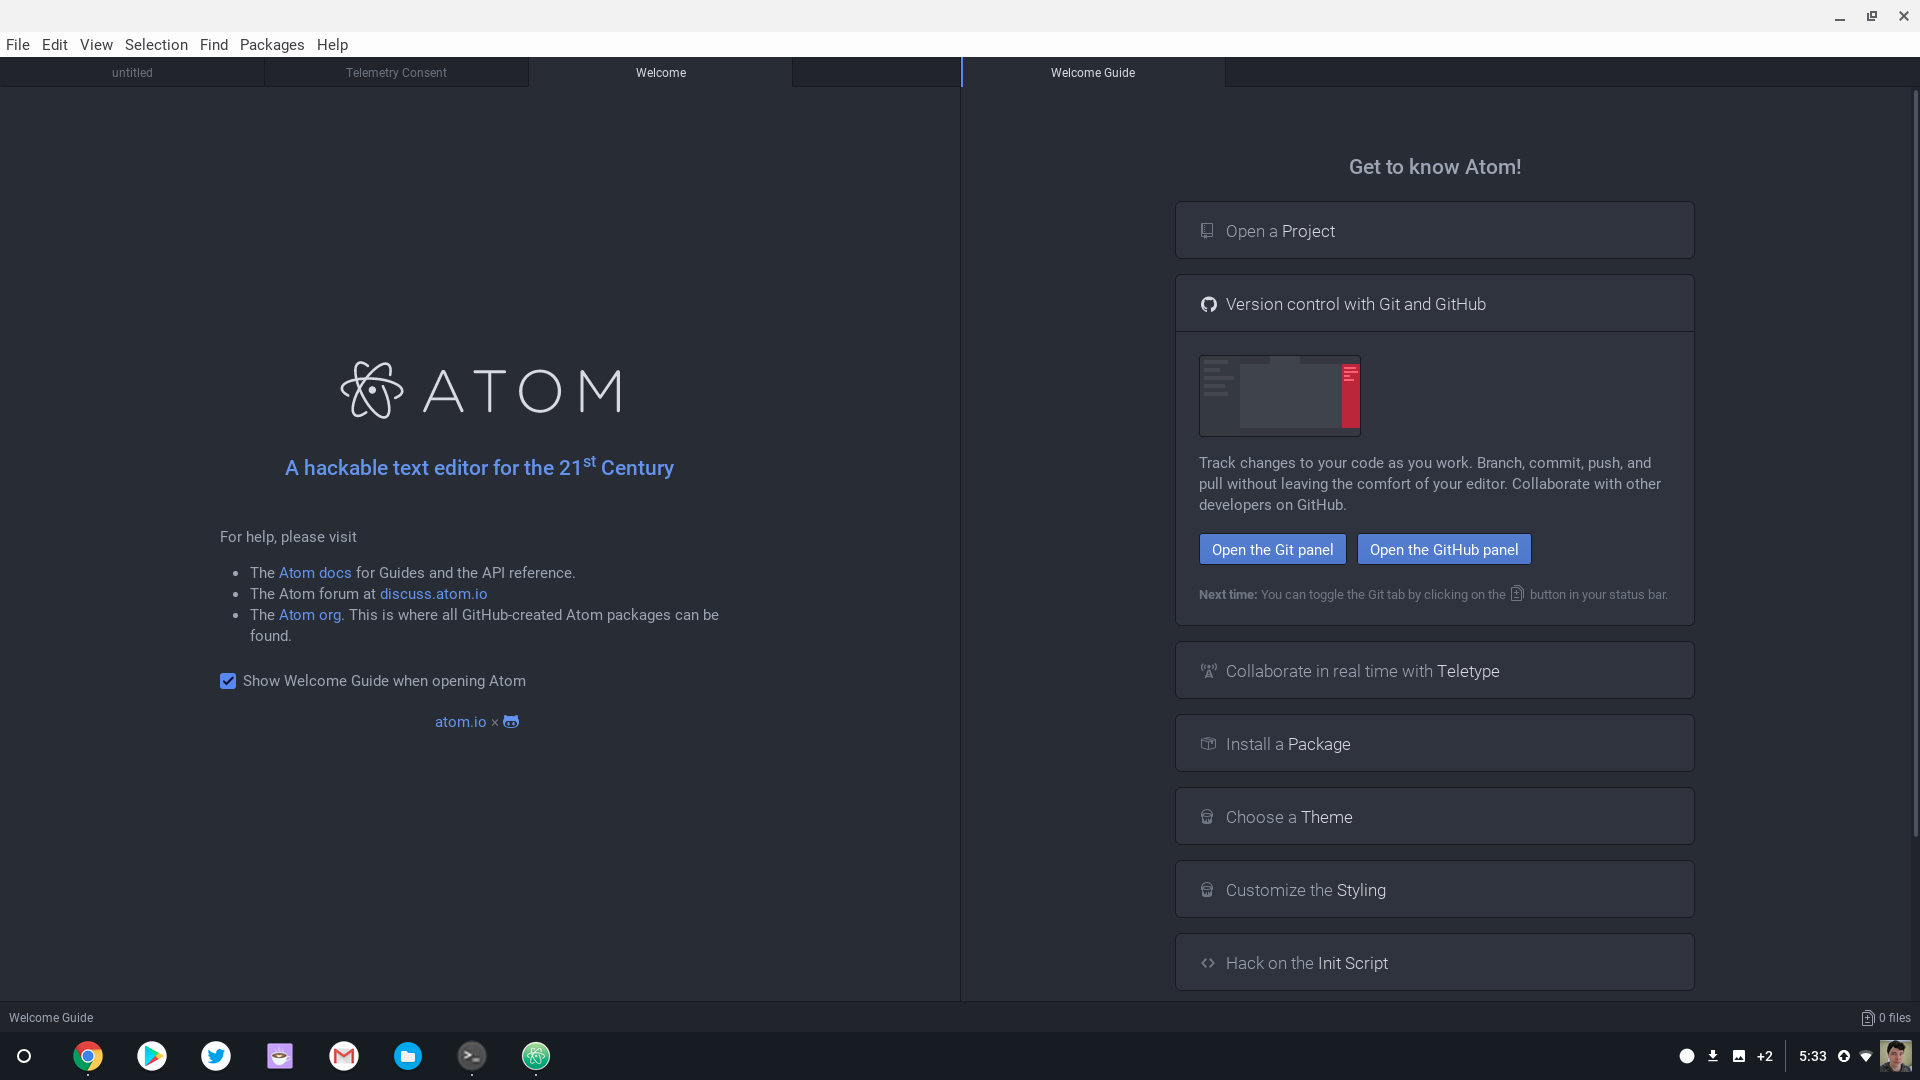1920x1080 pixels.
Task: Click the Git panel preview thumbnail
Action: 1279,396
